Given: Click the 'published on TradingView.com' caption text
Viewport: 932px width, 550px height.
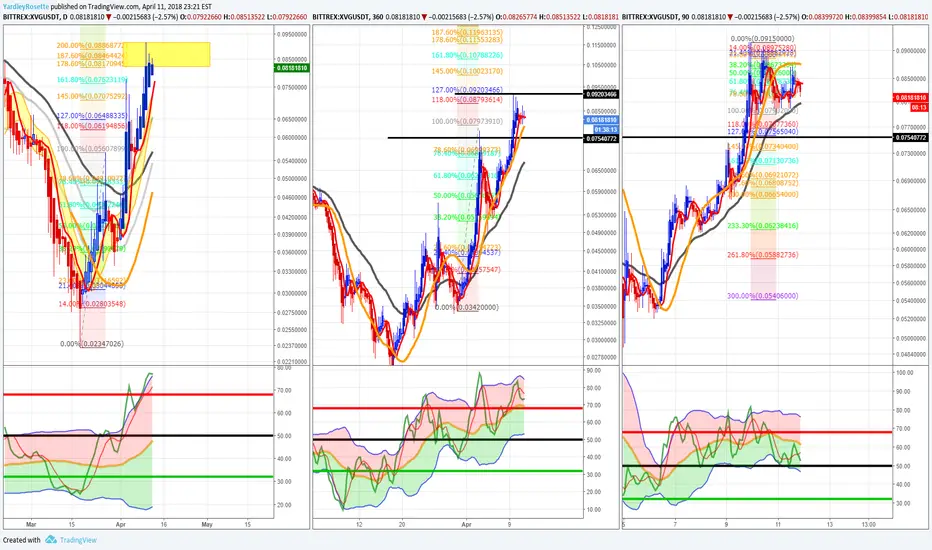Looking at the screenshot, I should click(94, 7).
